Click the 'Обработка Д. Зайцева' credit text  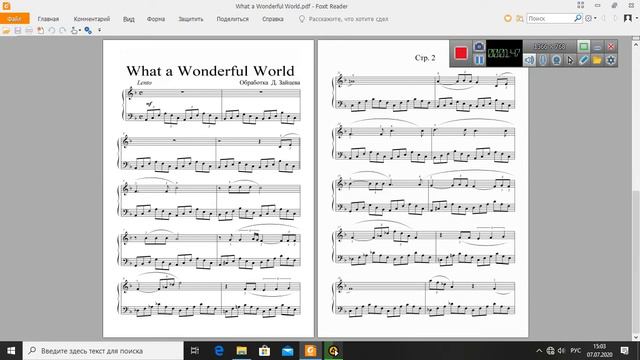tap(269, 82)
